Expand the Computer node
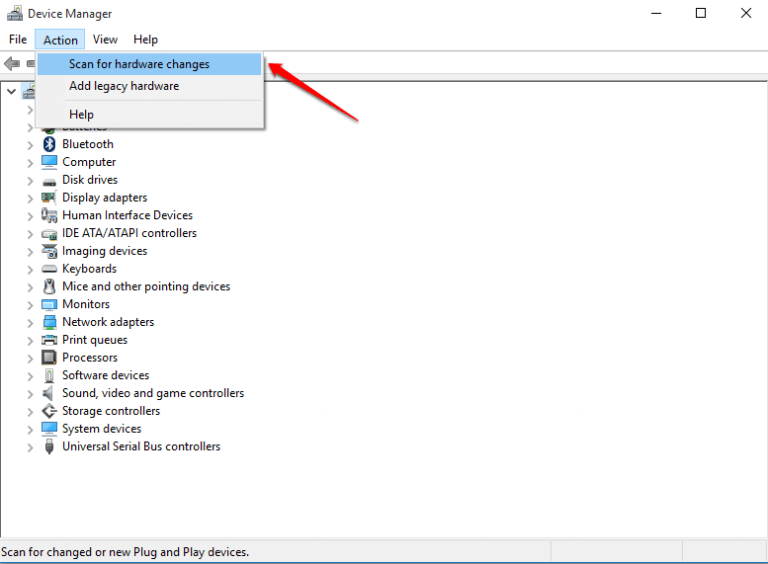The width and height of the screenshot is (768, 564). tap(30, 163)
